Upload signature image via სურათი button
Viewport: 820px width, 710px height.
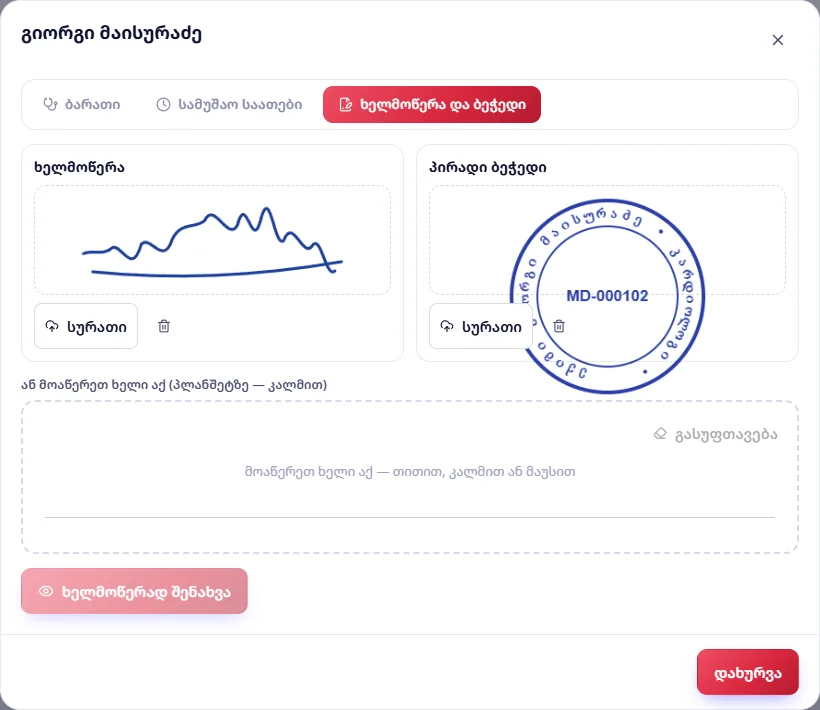tap(86, 326)
